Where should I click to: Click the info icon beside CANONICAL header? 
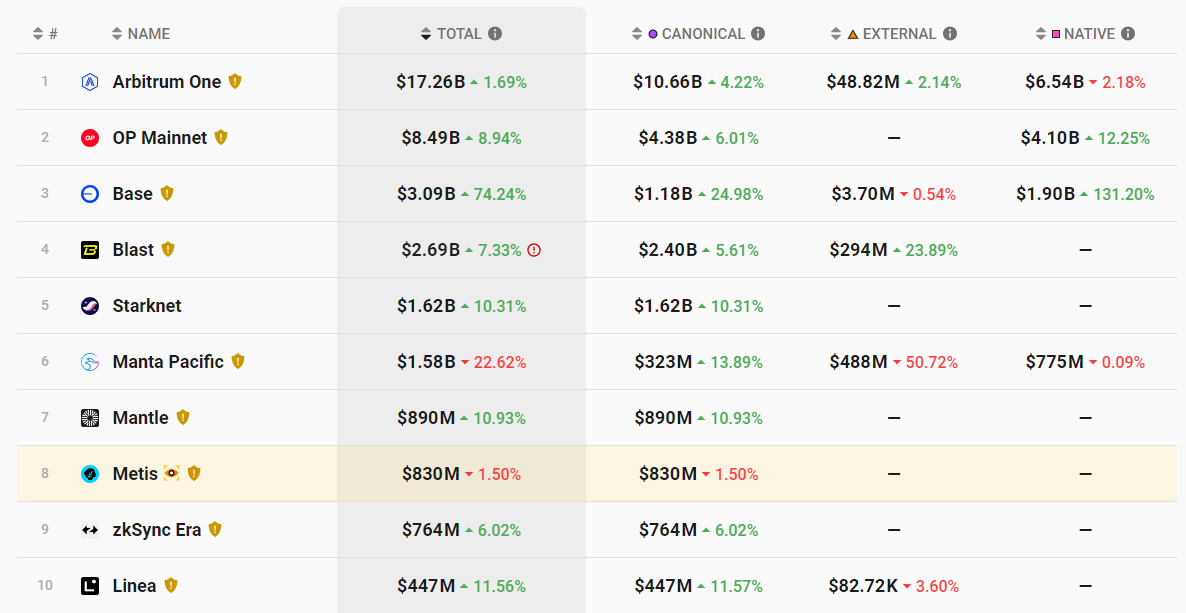(758, 33)
